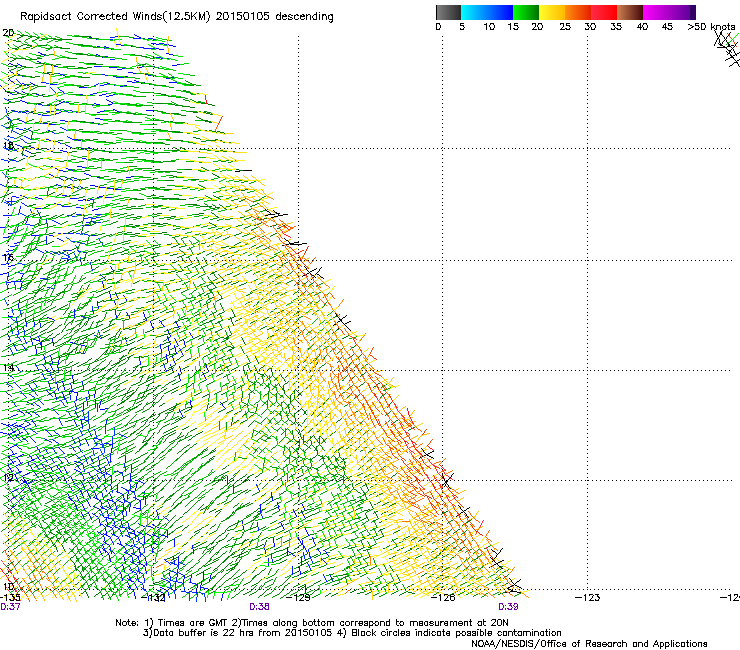Image resolution: width=740 pixels, height=650 pixels.
Task: Click the yellow 20-25 knots legend swatch
Action: [552, 12]
